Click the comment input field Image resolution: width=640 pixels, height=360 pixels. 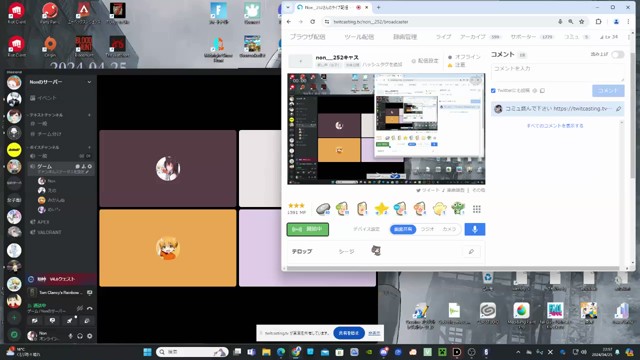click(x=558, y=72)
